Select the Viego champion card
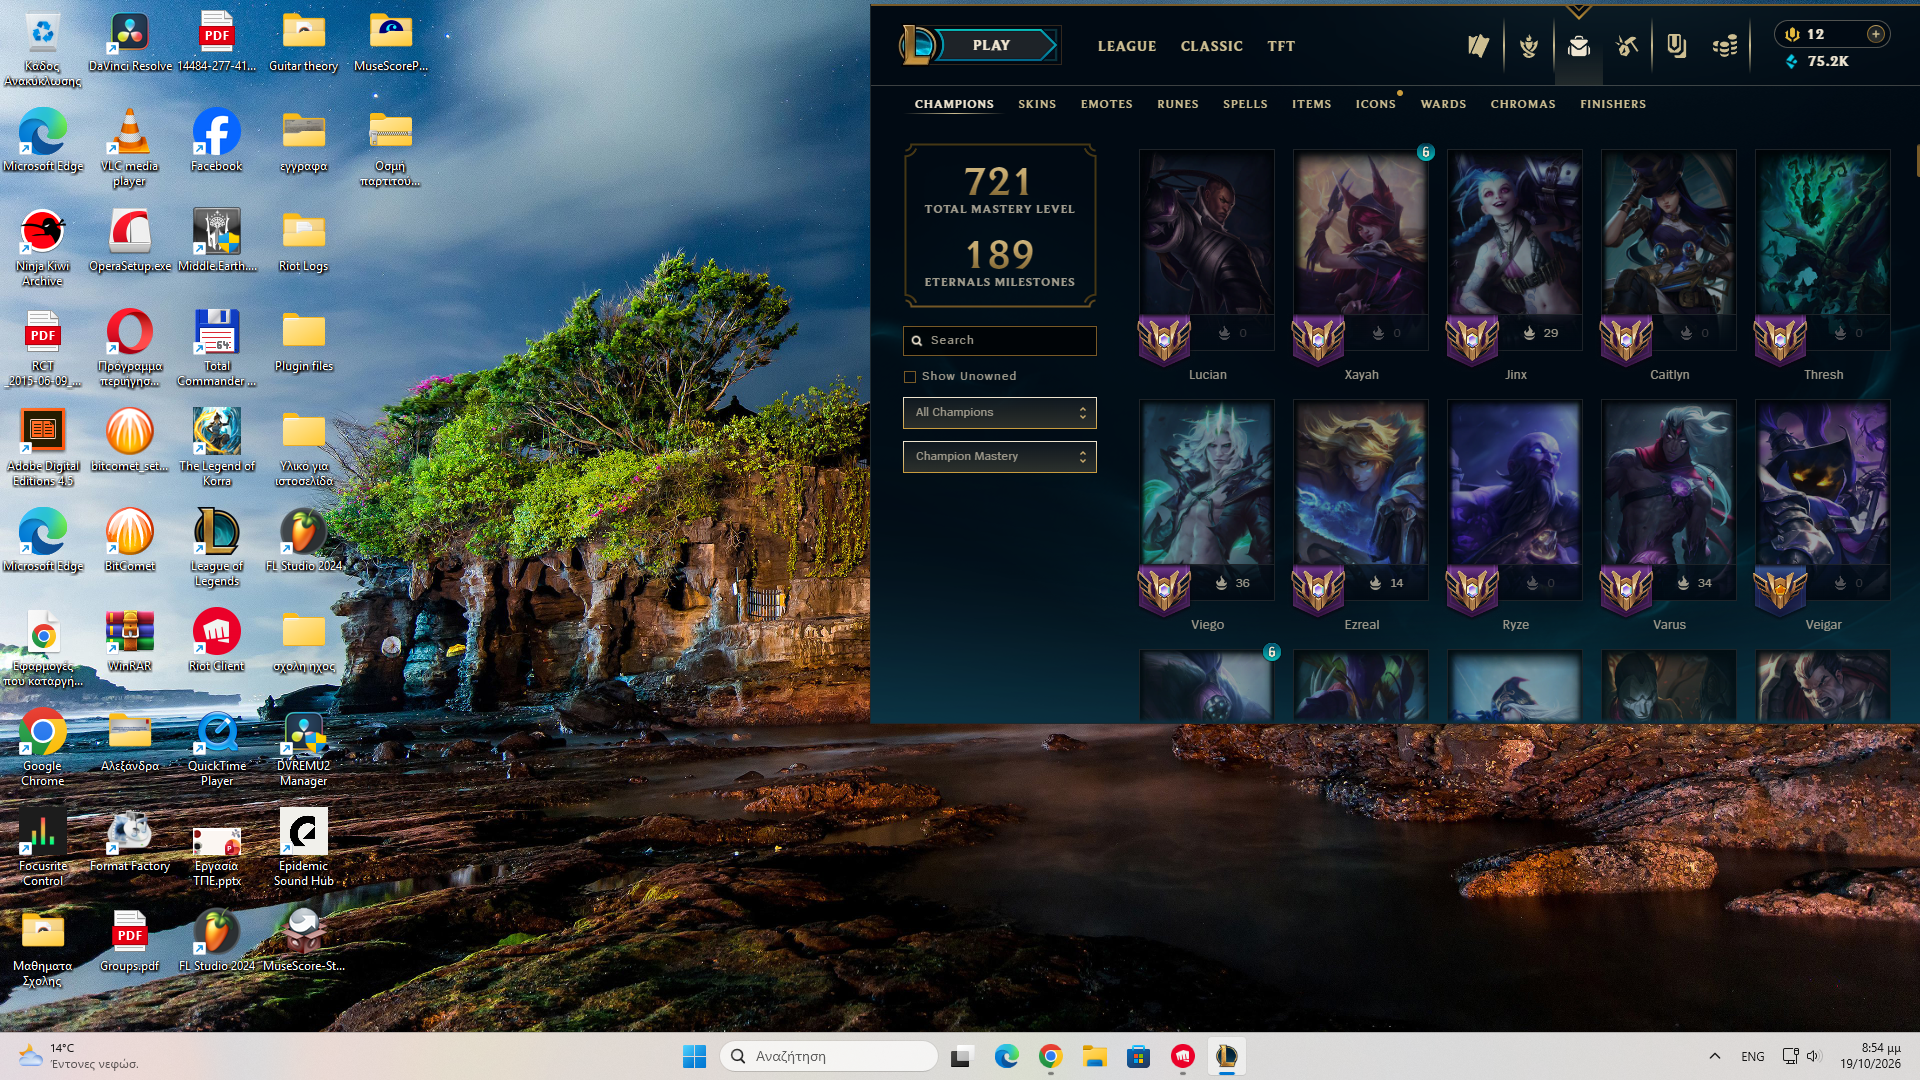The width and height of the screenshot is (1920, 1080). [x=1207, y=500]
